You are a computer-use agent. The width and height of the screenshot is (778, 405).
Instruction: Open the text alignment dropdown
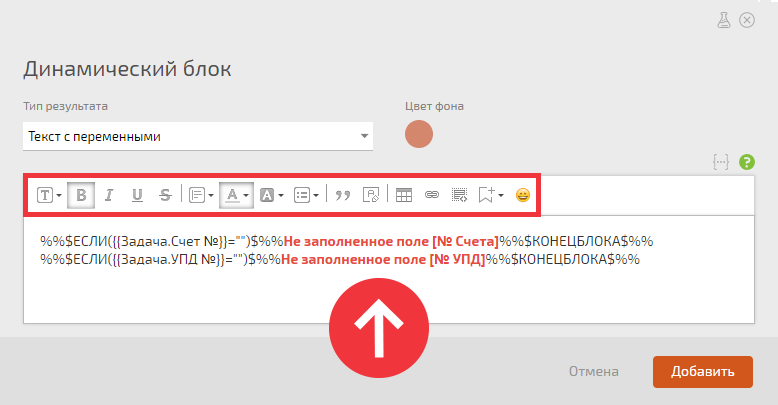click(x=201, y=195)
